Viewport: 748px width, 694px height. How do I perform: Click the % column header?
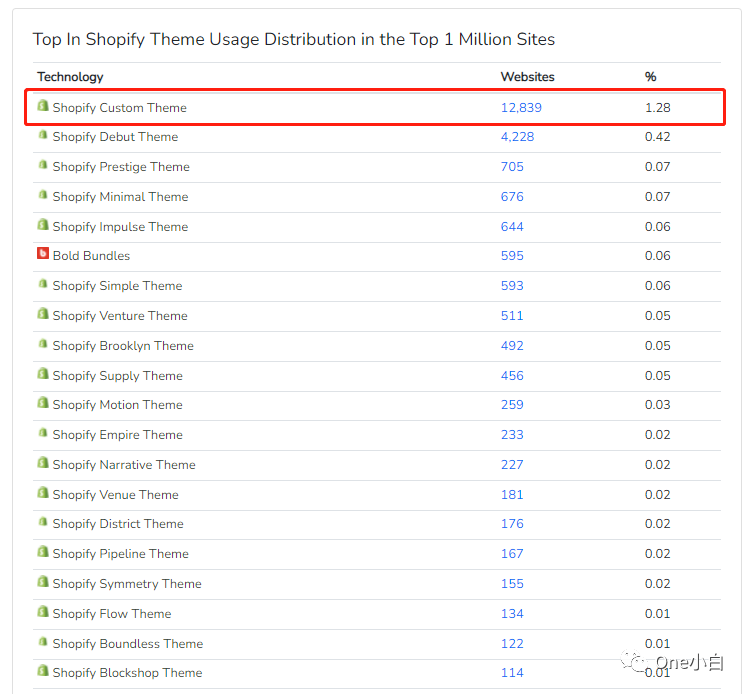click(x=650, y=77)
